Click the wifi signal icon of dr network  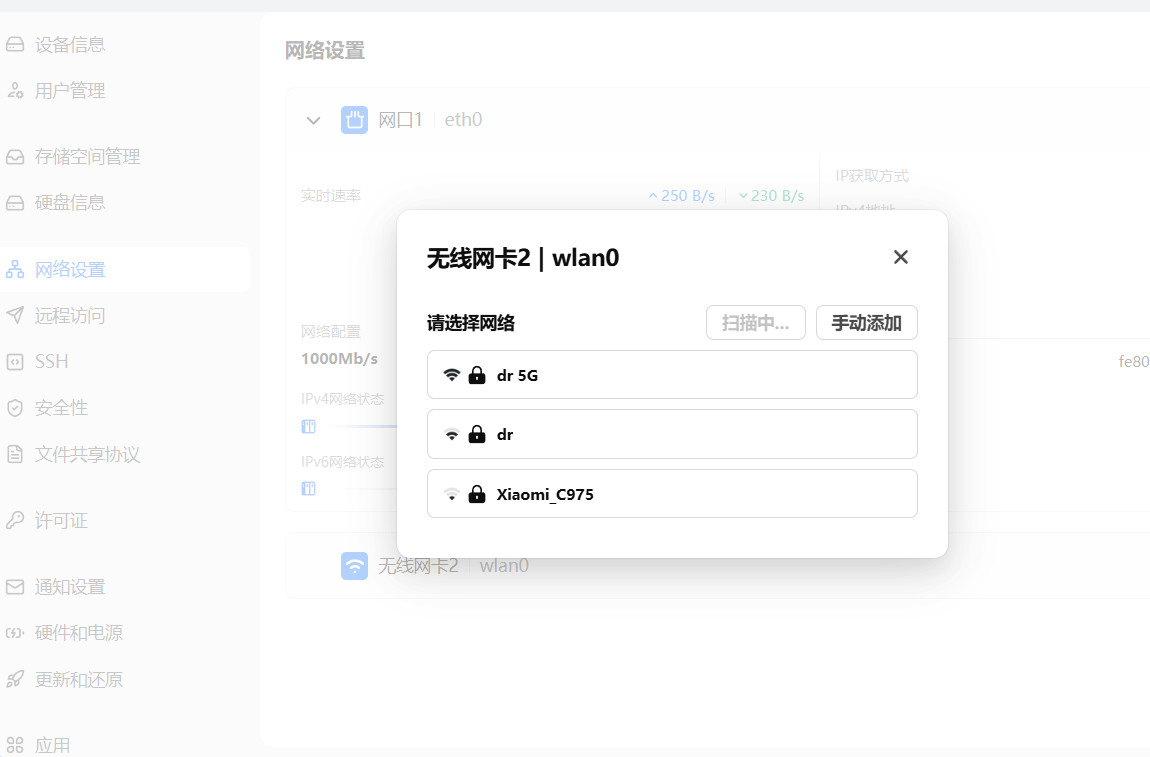pos(452,435)
